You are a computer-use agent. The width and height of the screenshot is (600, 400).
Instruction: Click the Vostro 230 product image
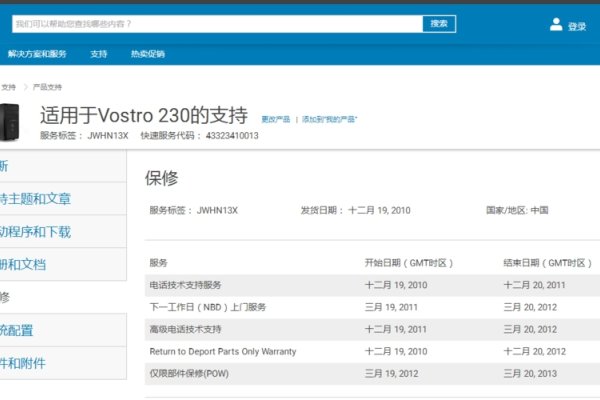(x=10, y=122)
